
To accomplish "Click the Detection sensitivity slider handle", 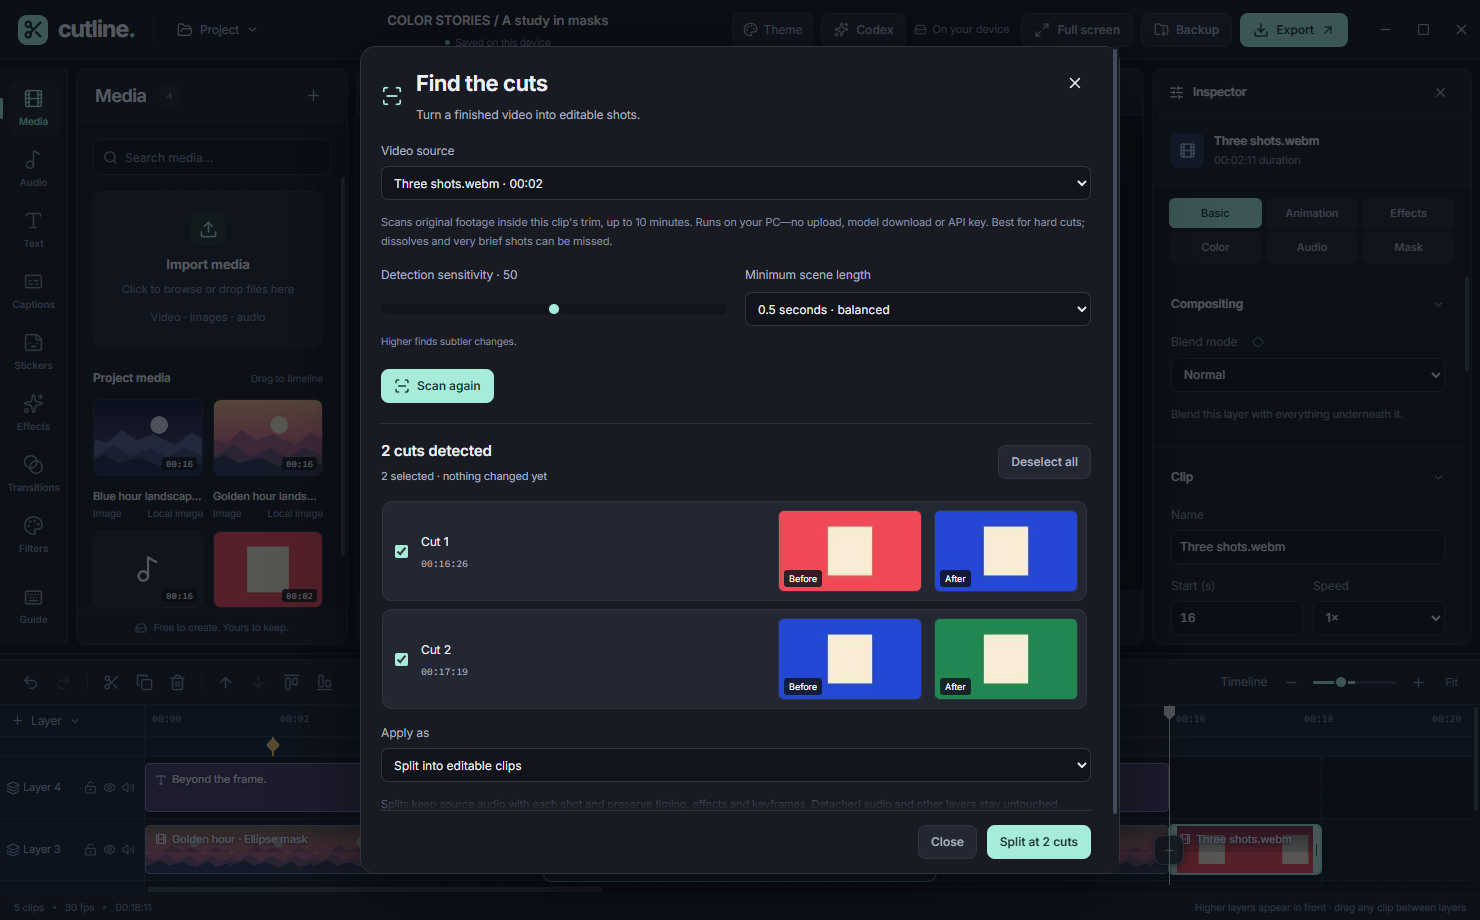I will 554,309.
